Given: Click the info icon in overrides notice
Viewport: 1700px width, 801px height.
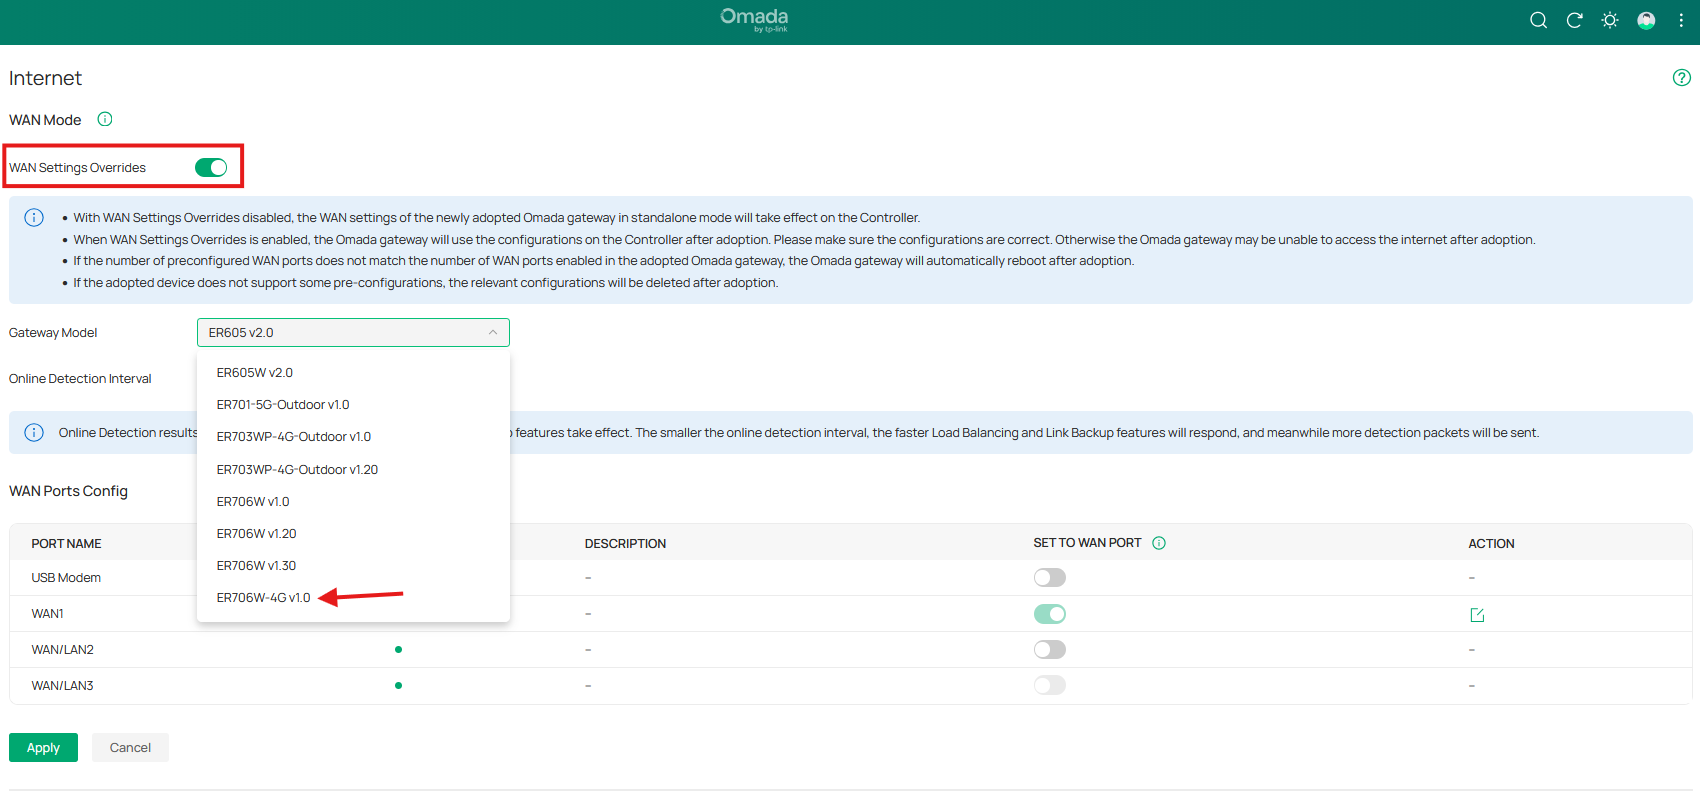Looking at the screenshot, I should [34, 218].
